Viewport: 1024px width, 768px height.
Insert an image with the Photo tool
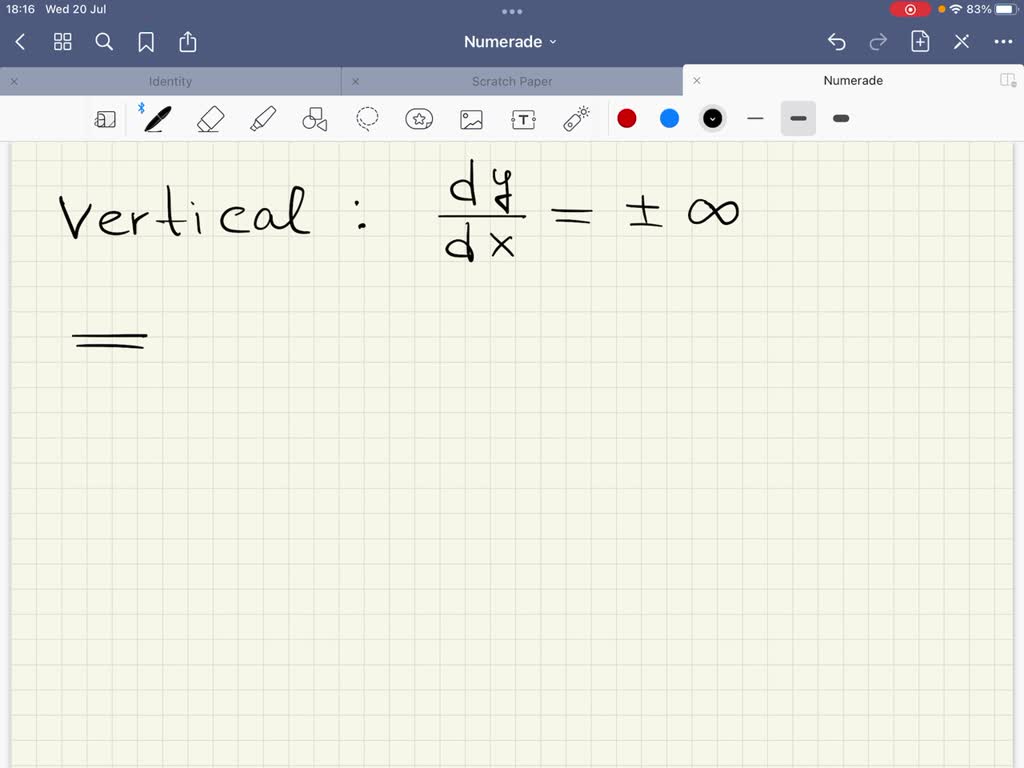click(471, 118)
